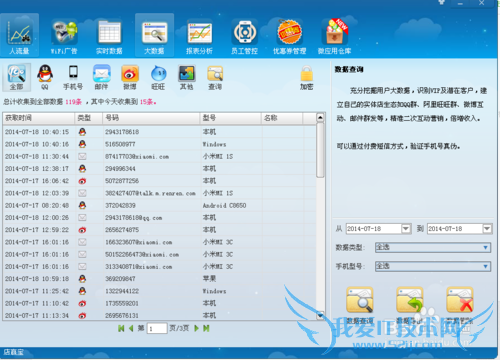Screen dimensions: 500x360
Task: Expand the 数据类型 dropdown
Action: (433, 247)
